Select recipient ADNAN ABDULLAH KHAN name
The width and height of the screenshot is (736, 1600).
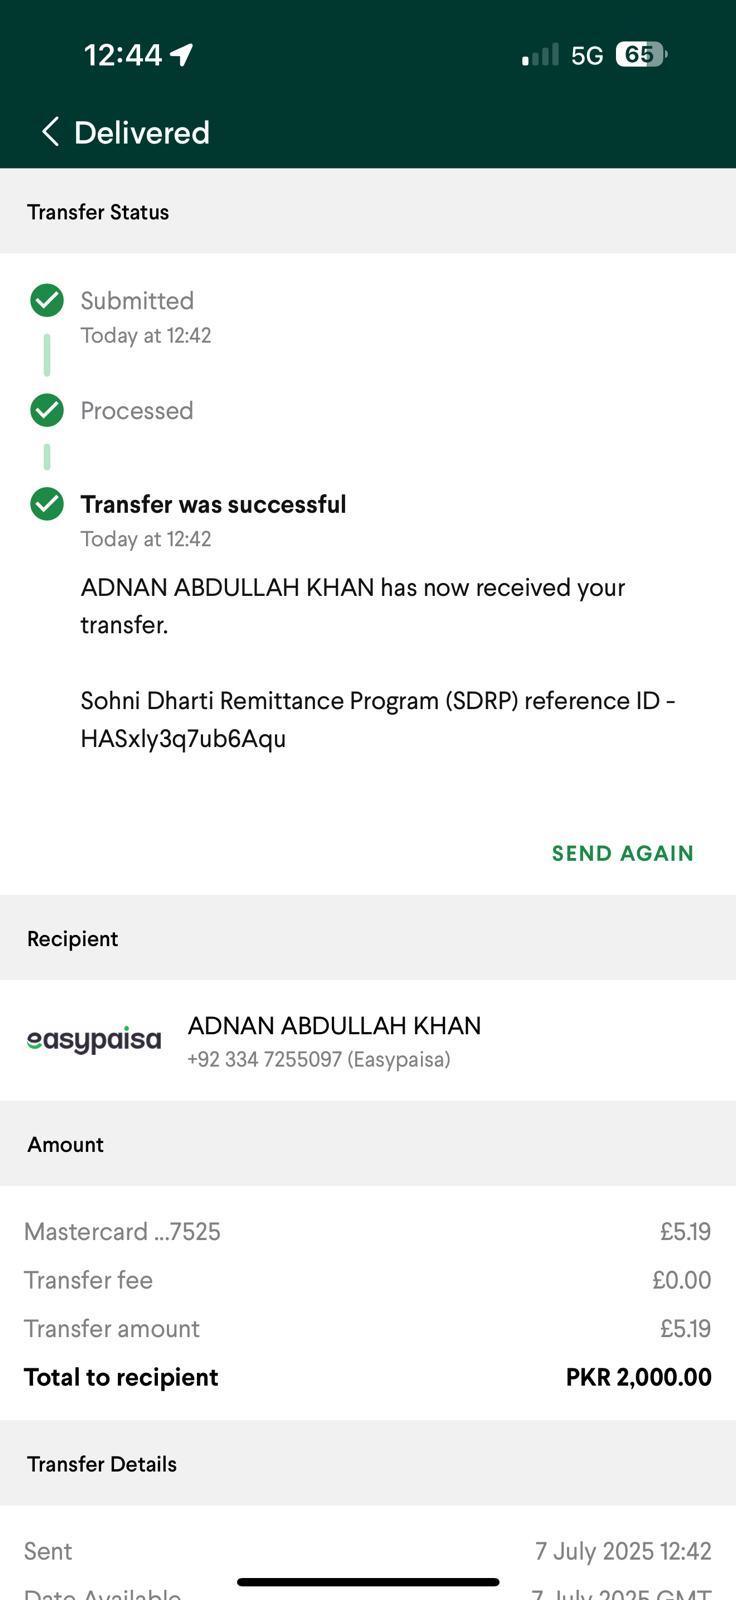click(x=334, y=1025)
